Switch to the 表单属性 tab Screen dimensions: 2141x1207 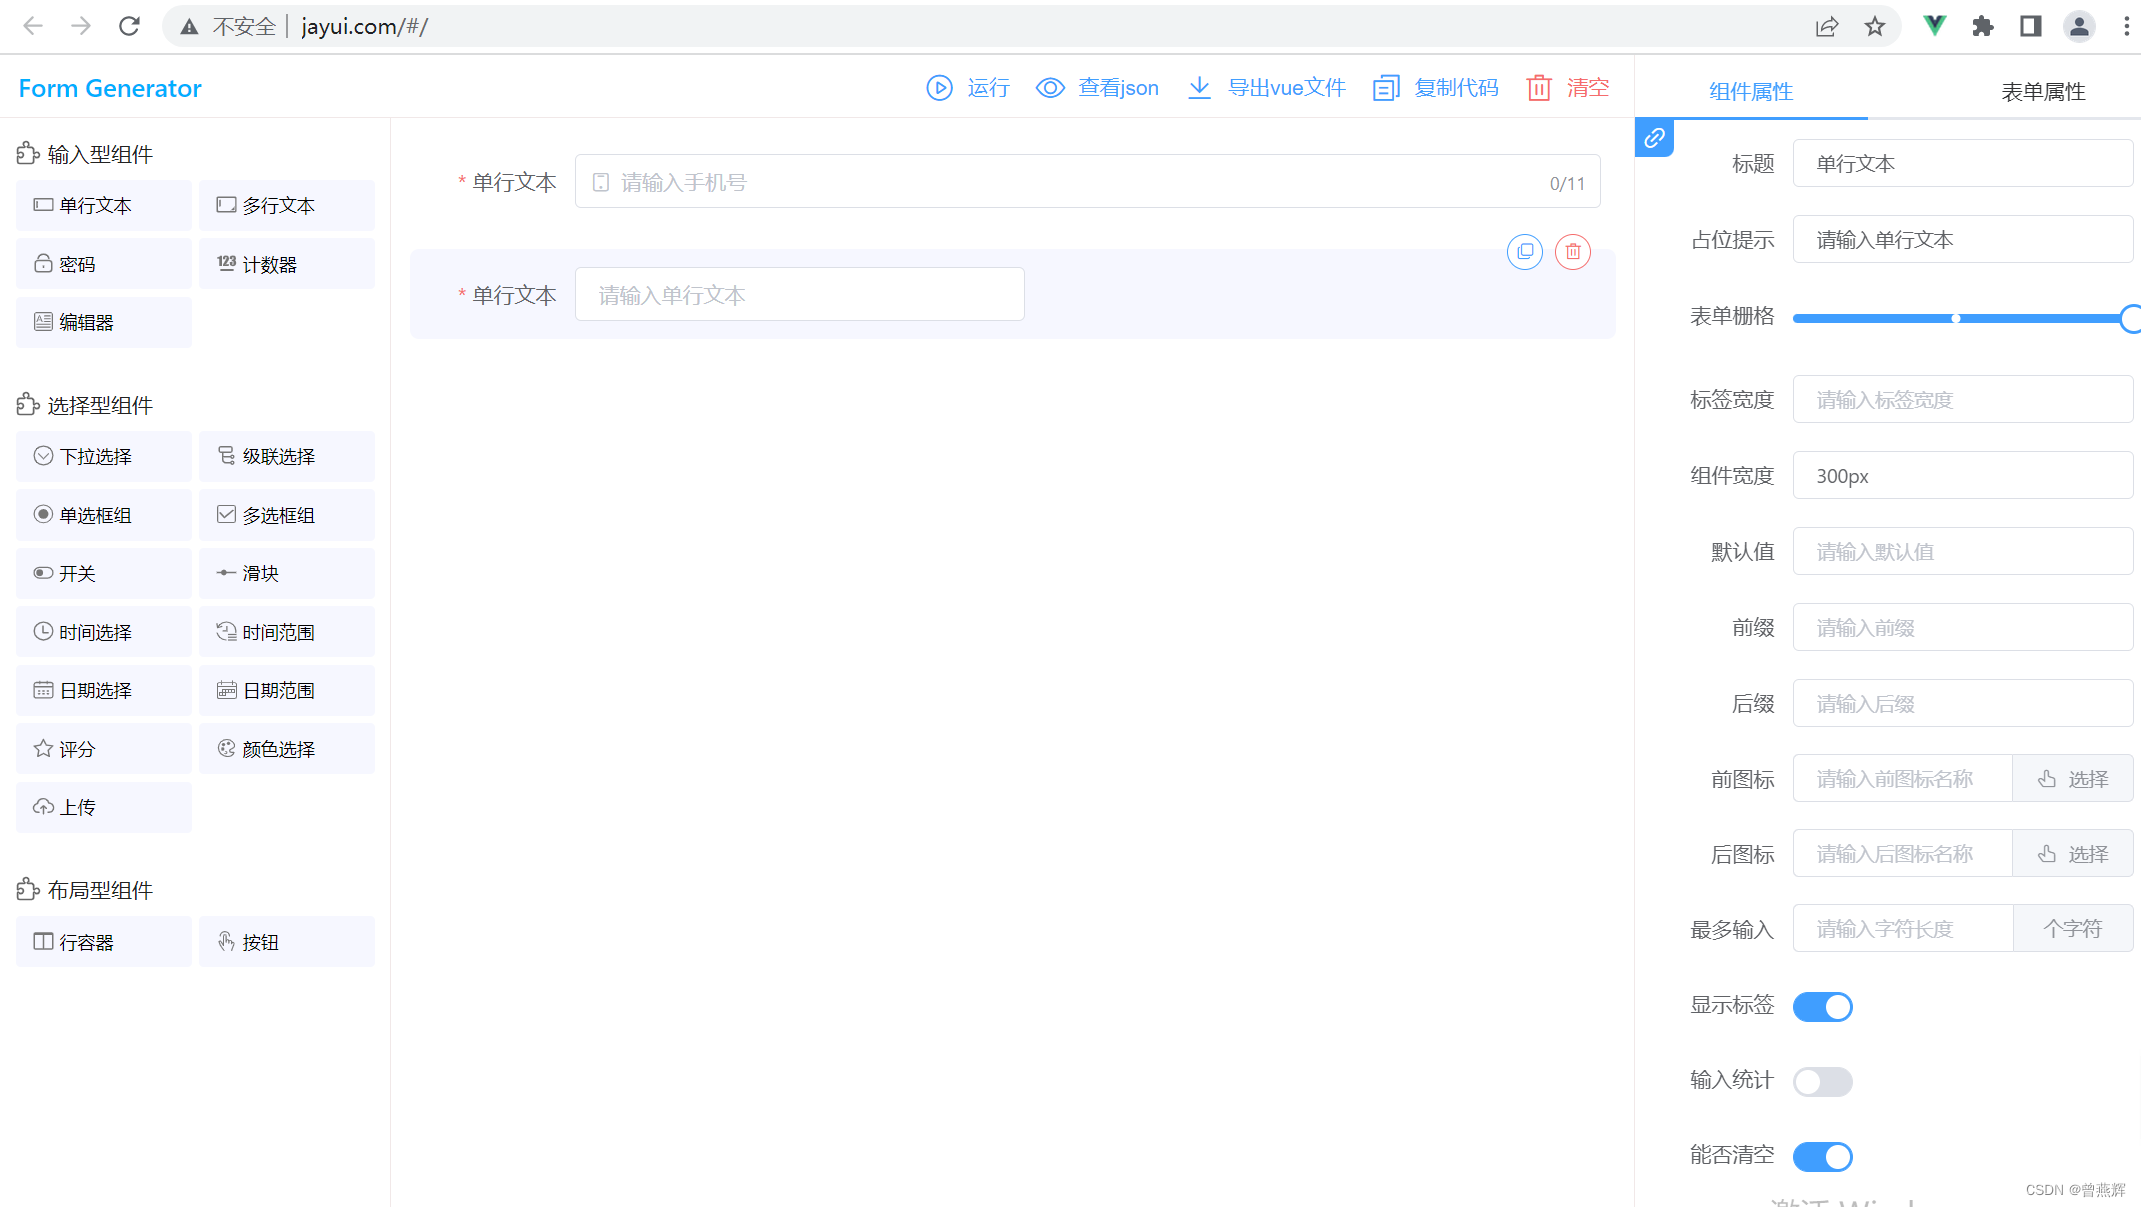[x=2042, y=91]
